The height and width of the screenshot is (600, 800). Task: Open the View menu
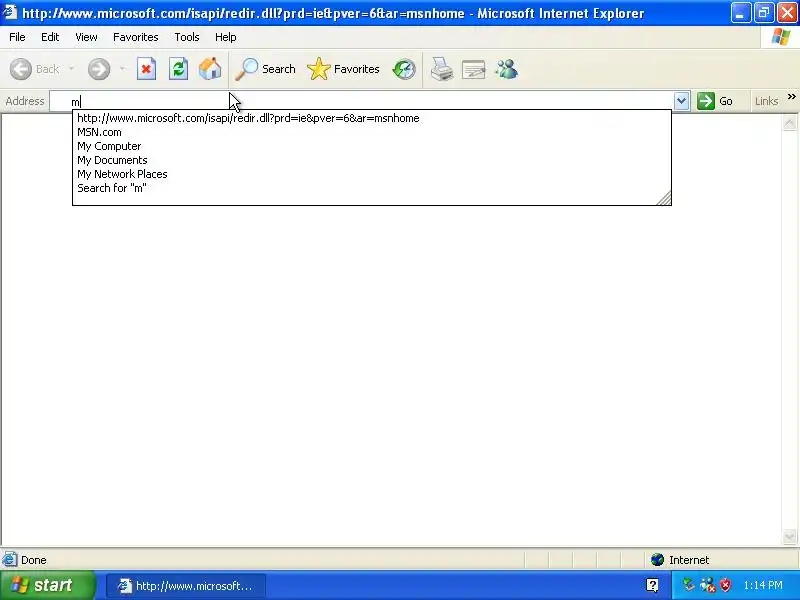[x=86, y=37]
